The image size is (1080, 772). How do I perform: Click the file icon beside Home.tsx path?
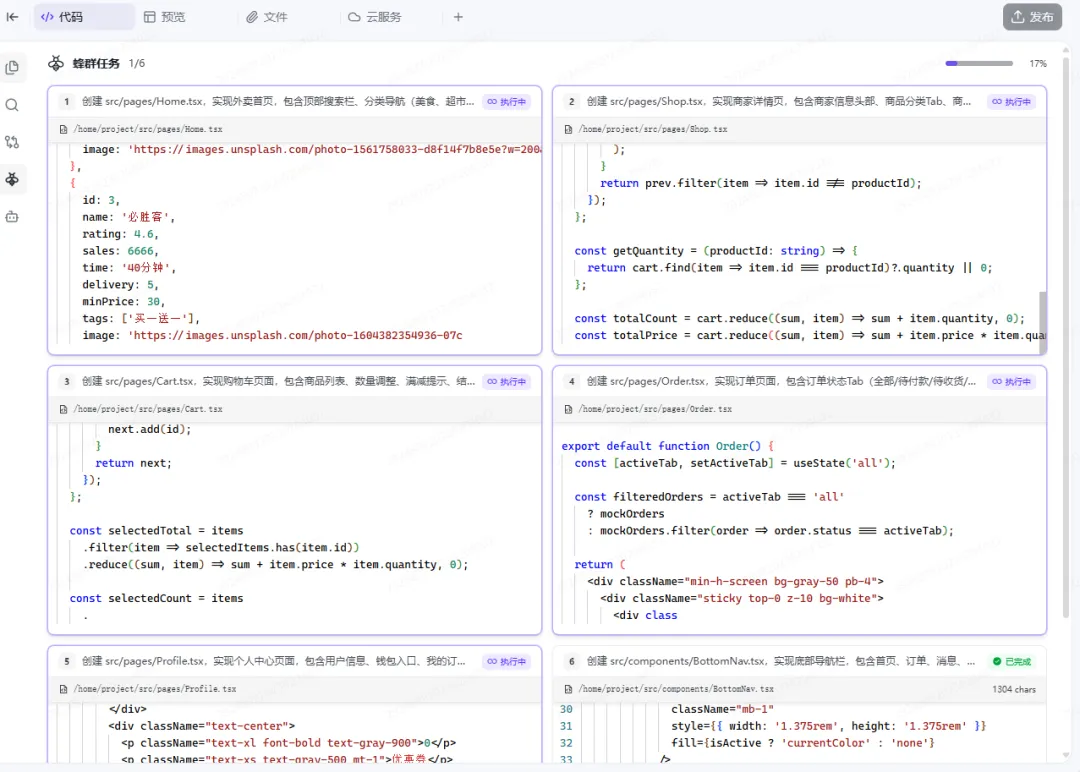click(63, 129)
